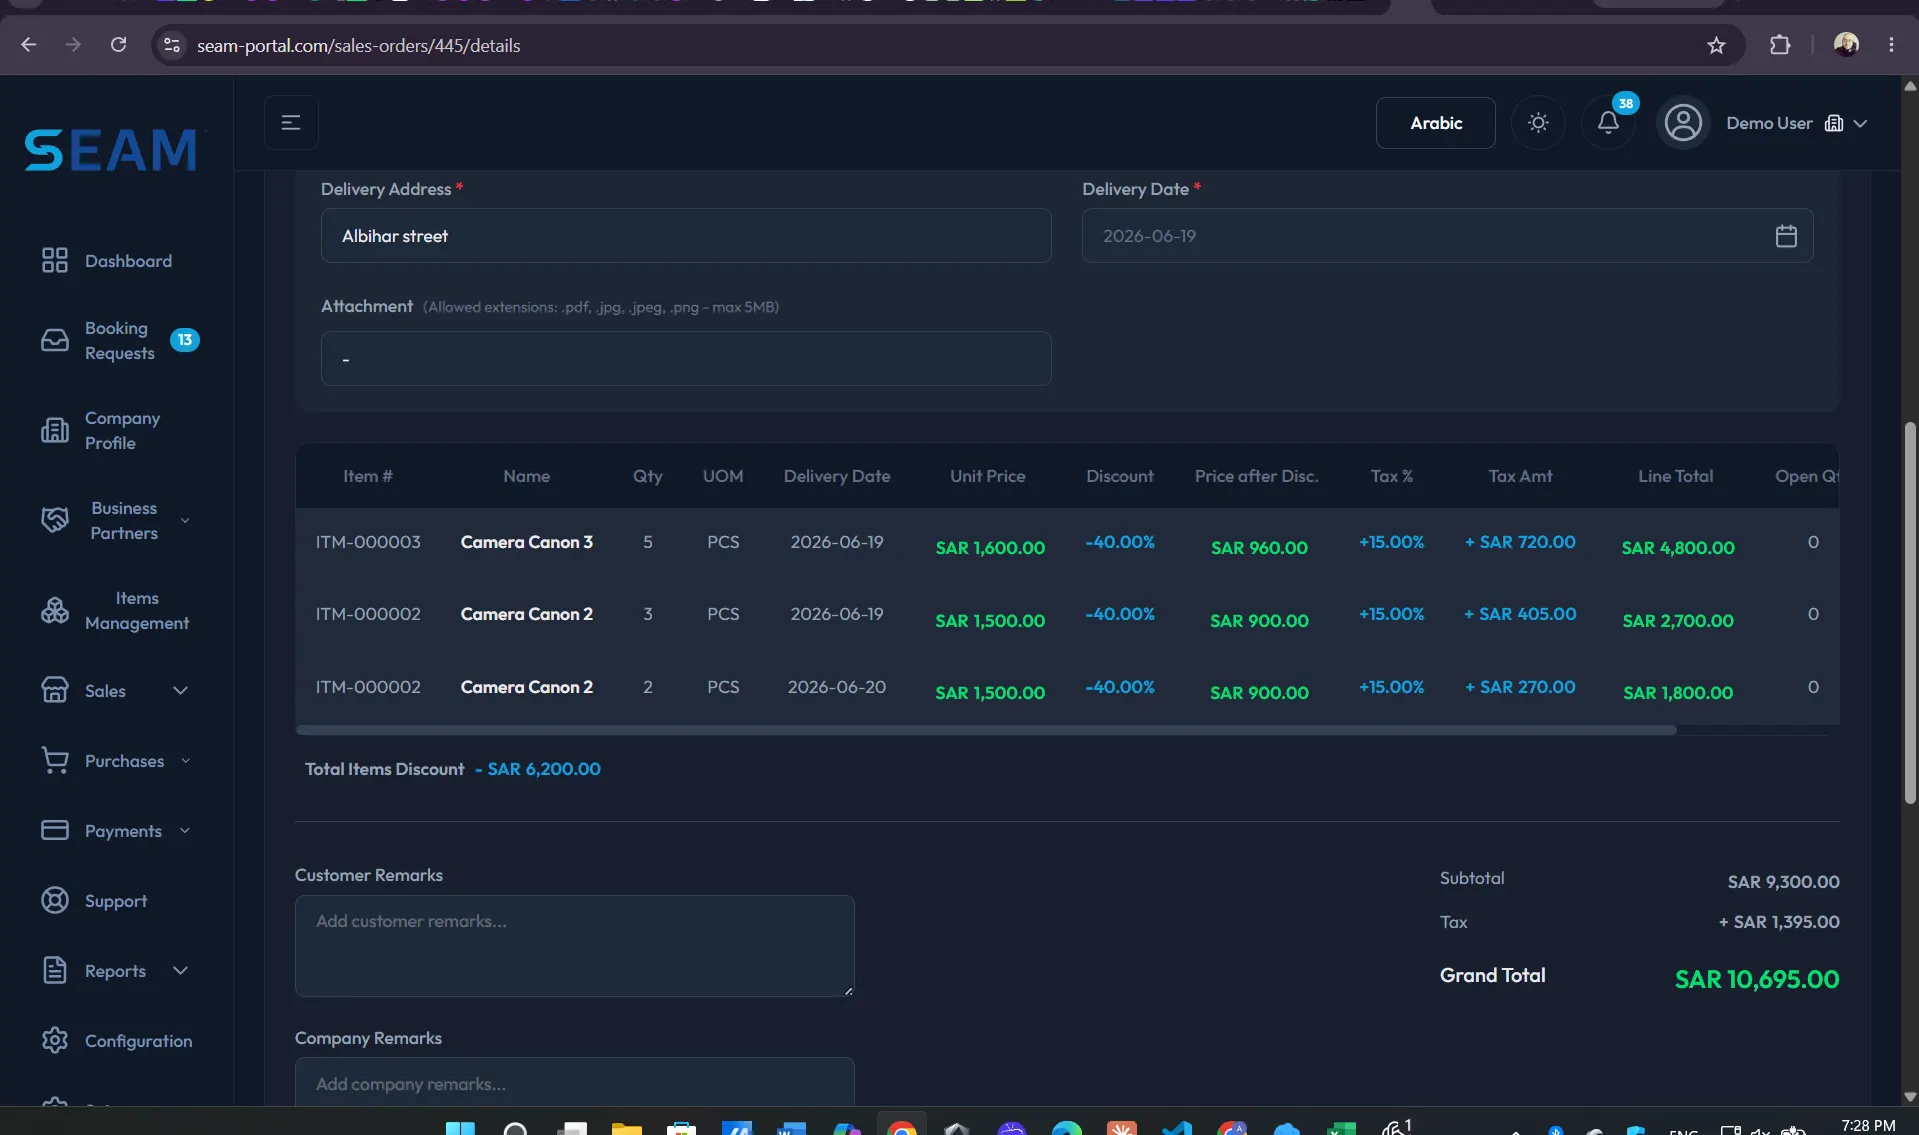Open Items Management menu item
This screenshot has height=1135, width=1919.
pyautogui.click(x=137, y=610)
